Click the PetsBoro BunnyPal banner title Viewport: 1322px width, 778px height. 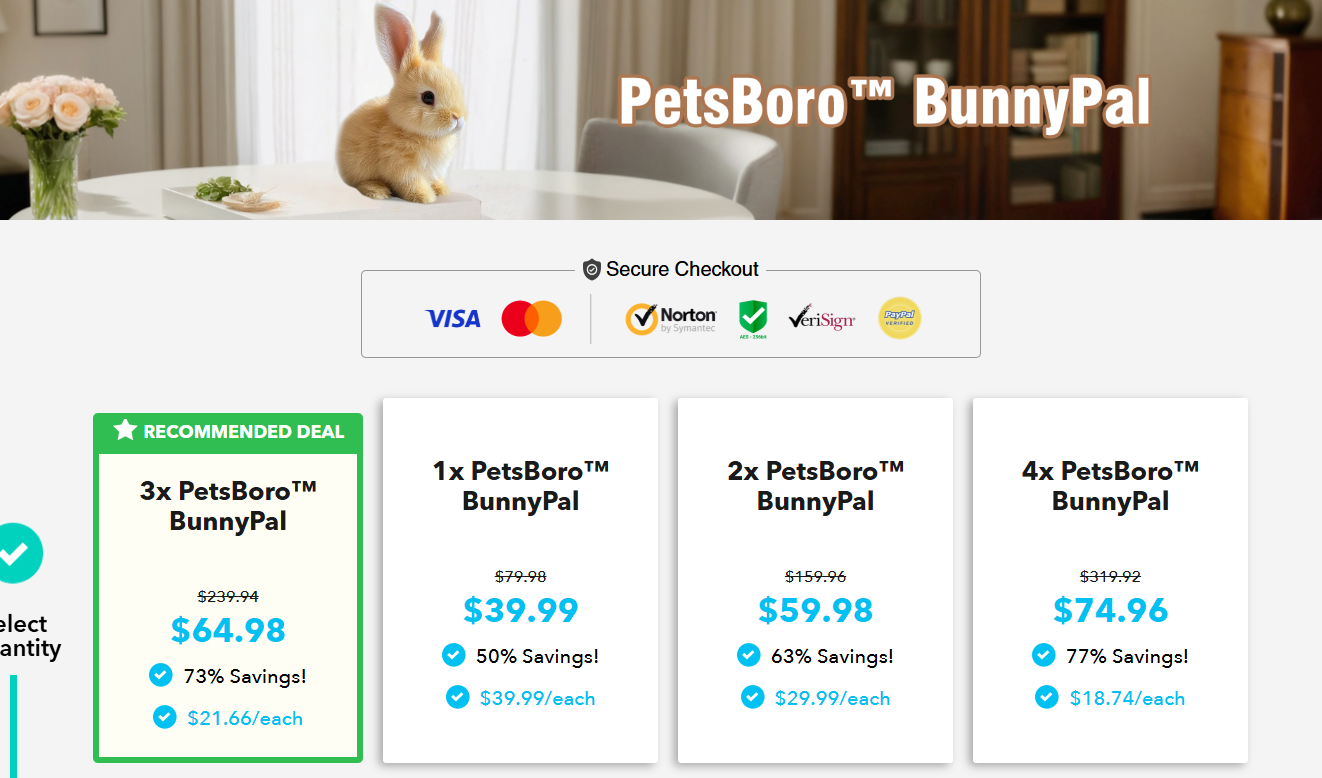tap(884, 102)
